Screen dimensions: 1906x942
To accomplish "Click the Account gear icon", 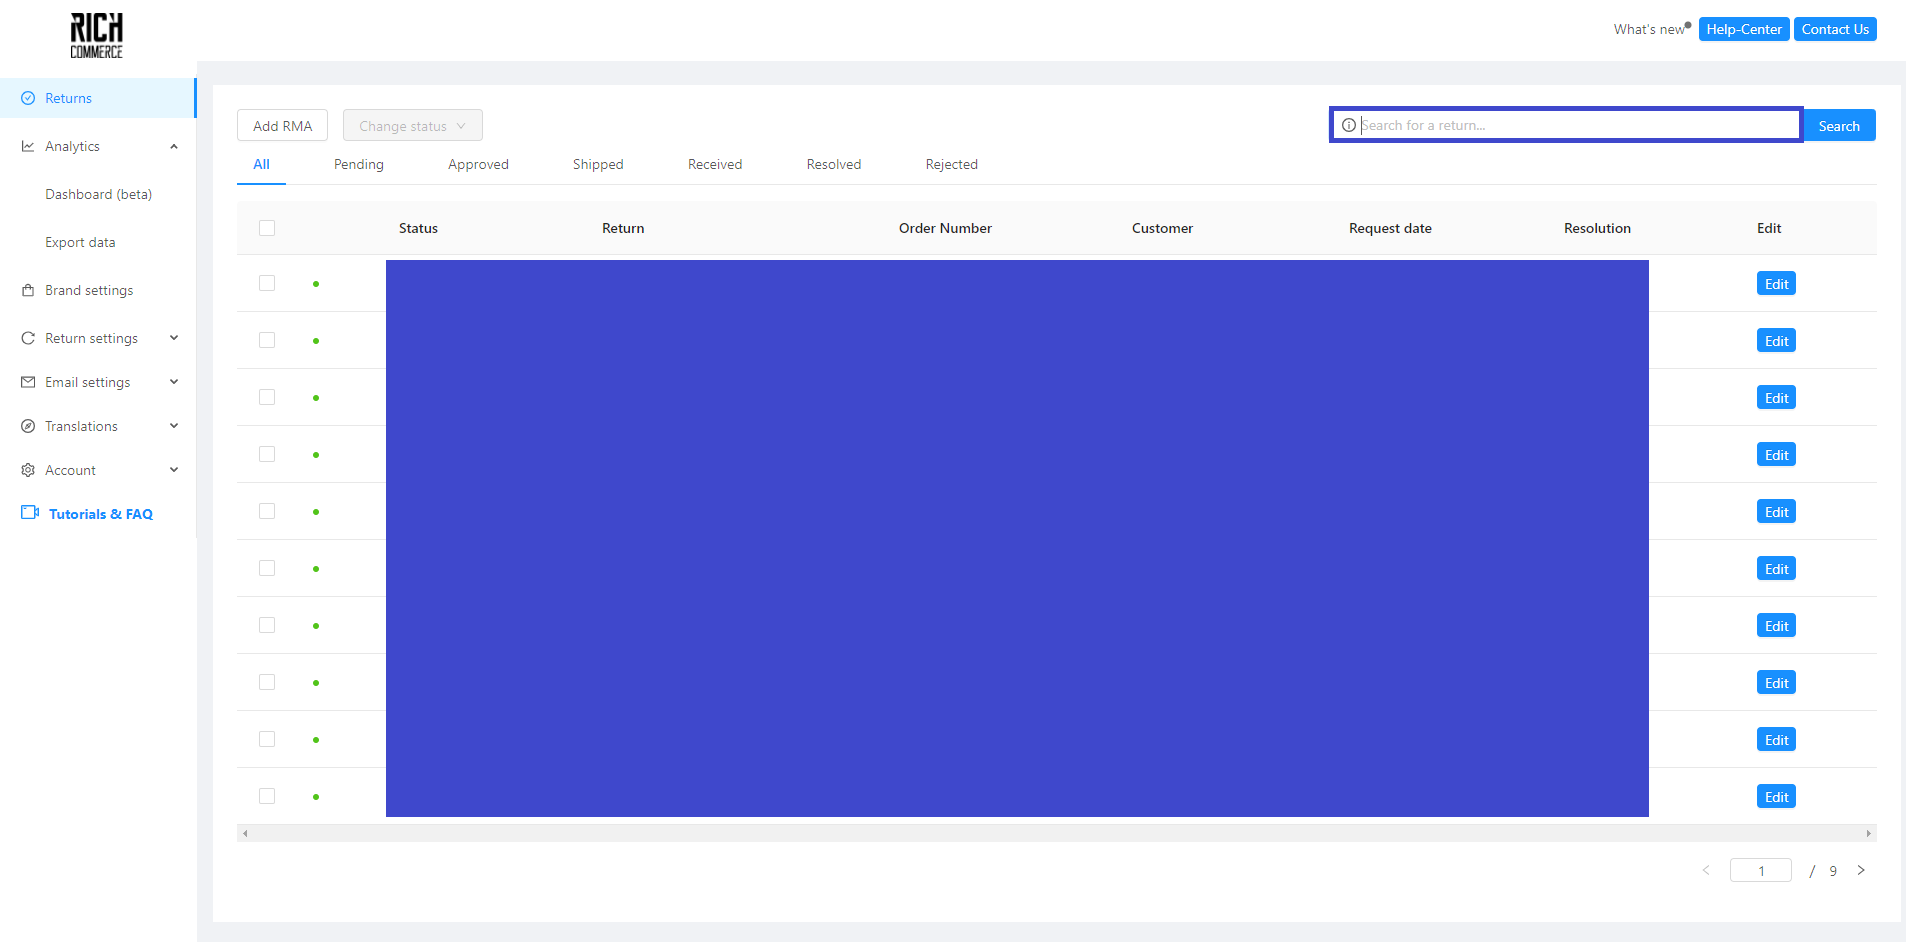I will click(28, 470).
